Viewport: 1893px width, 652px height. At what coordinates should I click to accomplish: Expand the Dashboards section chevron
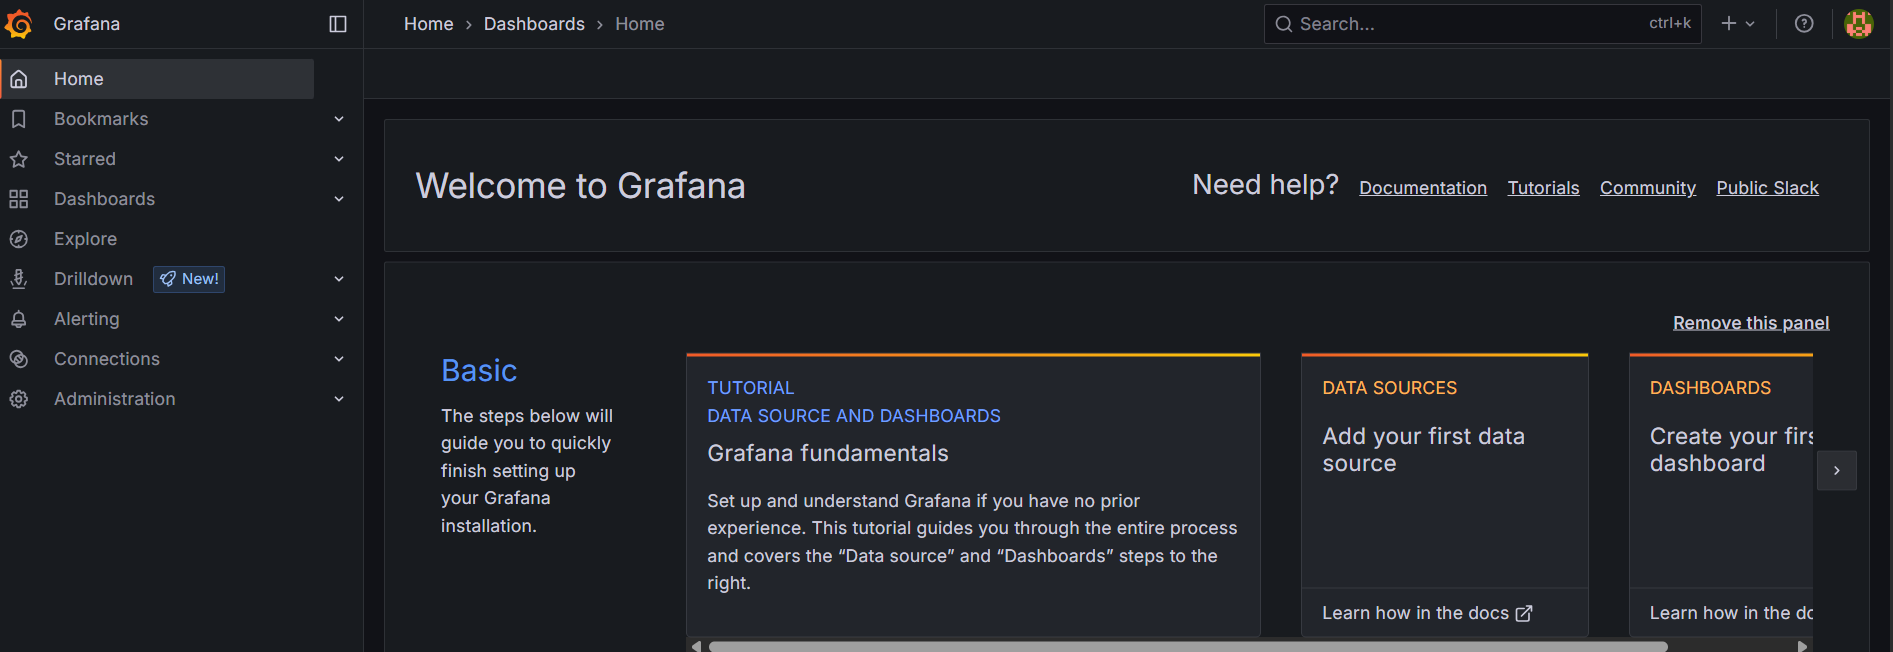coord(339,199)
